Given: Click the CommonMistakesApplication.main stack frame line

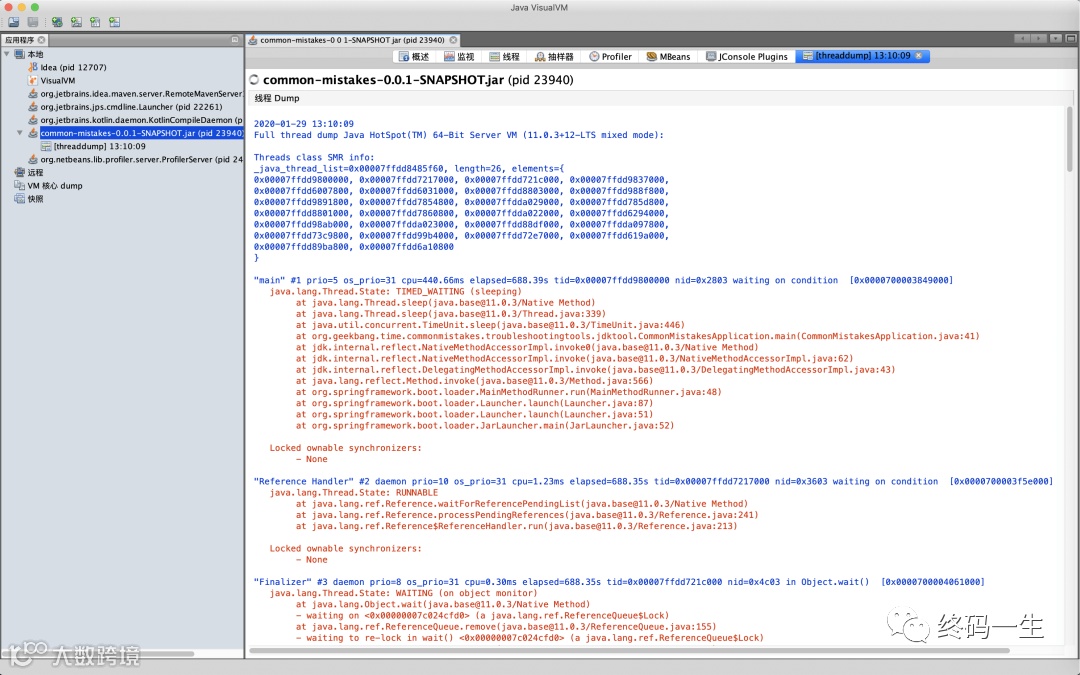Looking at the screenshot, I should 638,336.
